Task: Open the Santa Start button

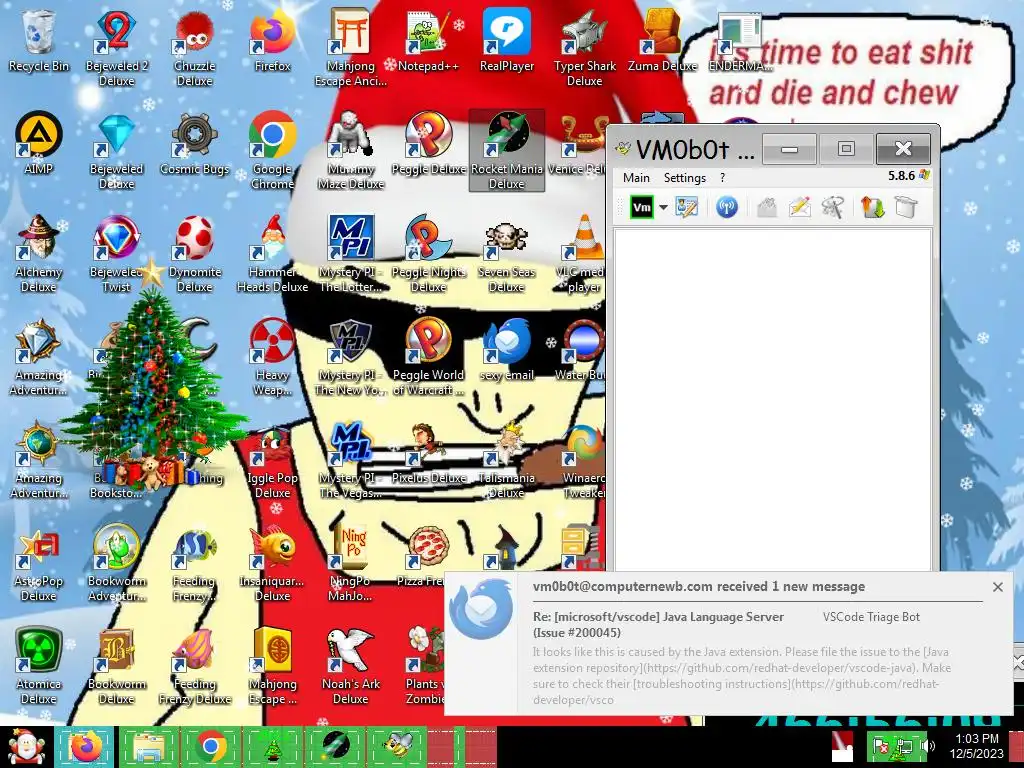Action: [26, 746]
